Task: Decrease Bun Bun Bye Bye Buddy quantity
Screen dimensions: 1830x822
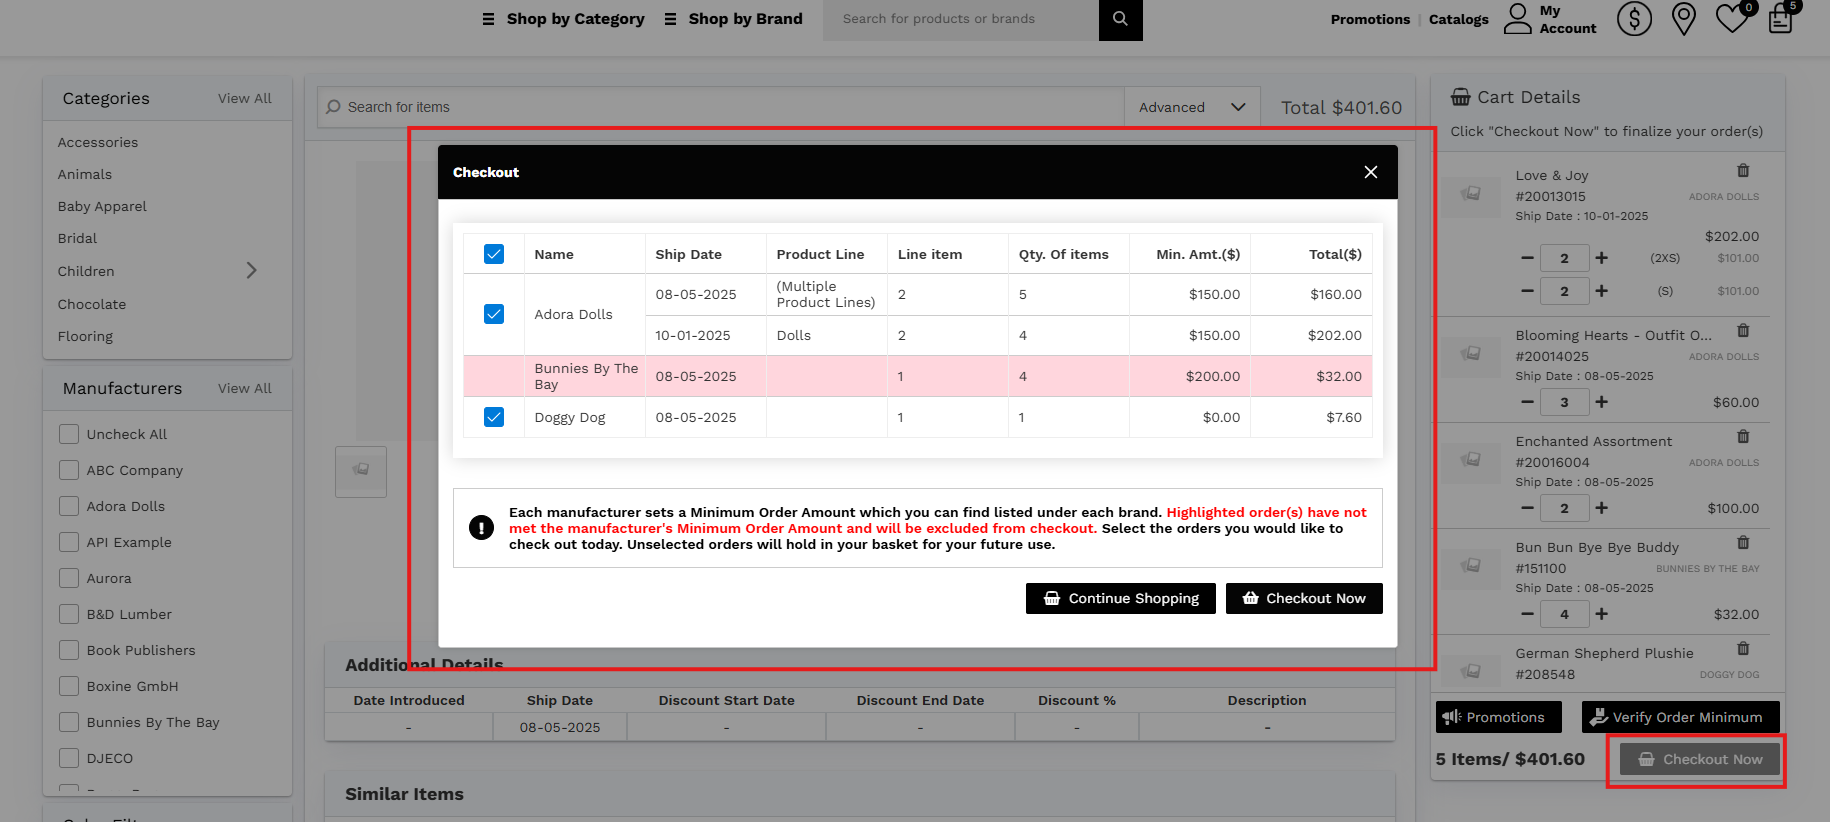Action: tap(1527, 614)
